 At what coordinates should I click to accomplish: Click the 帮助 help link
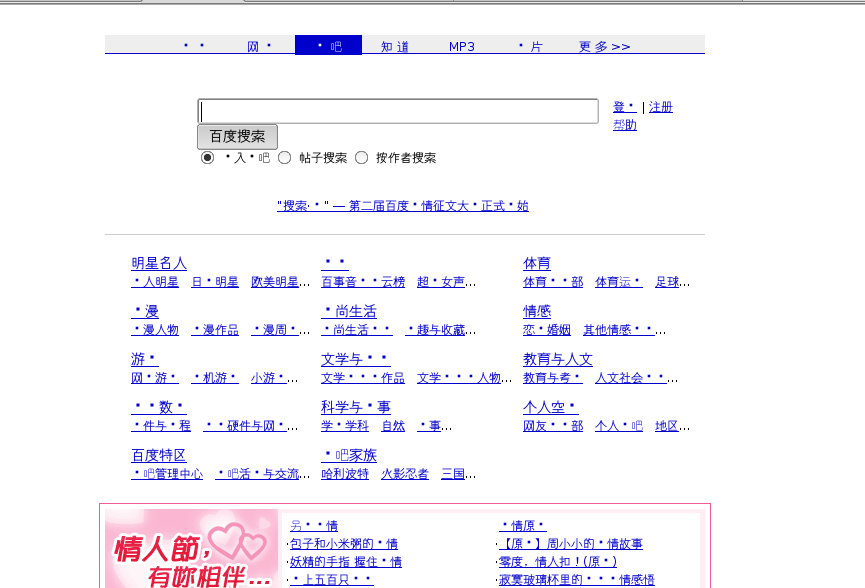(624, 125)
